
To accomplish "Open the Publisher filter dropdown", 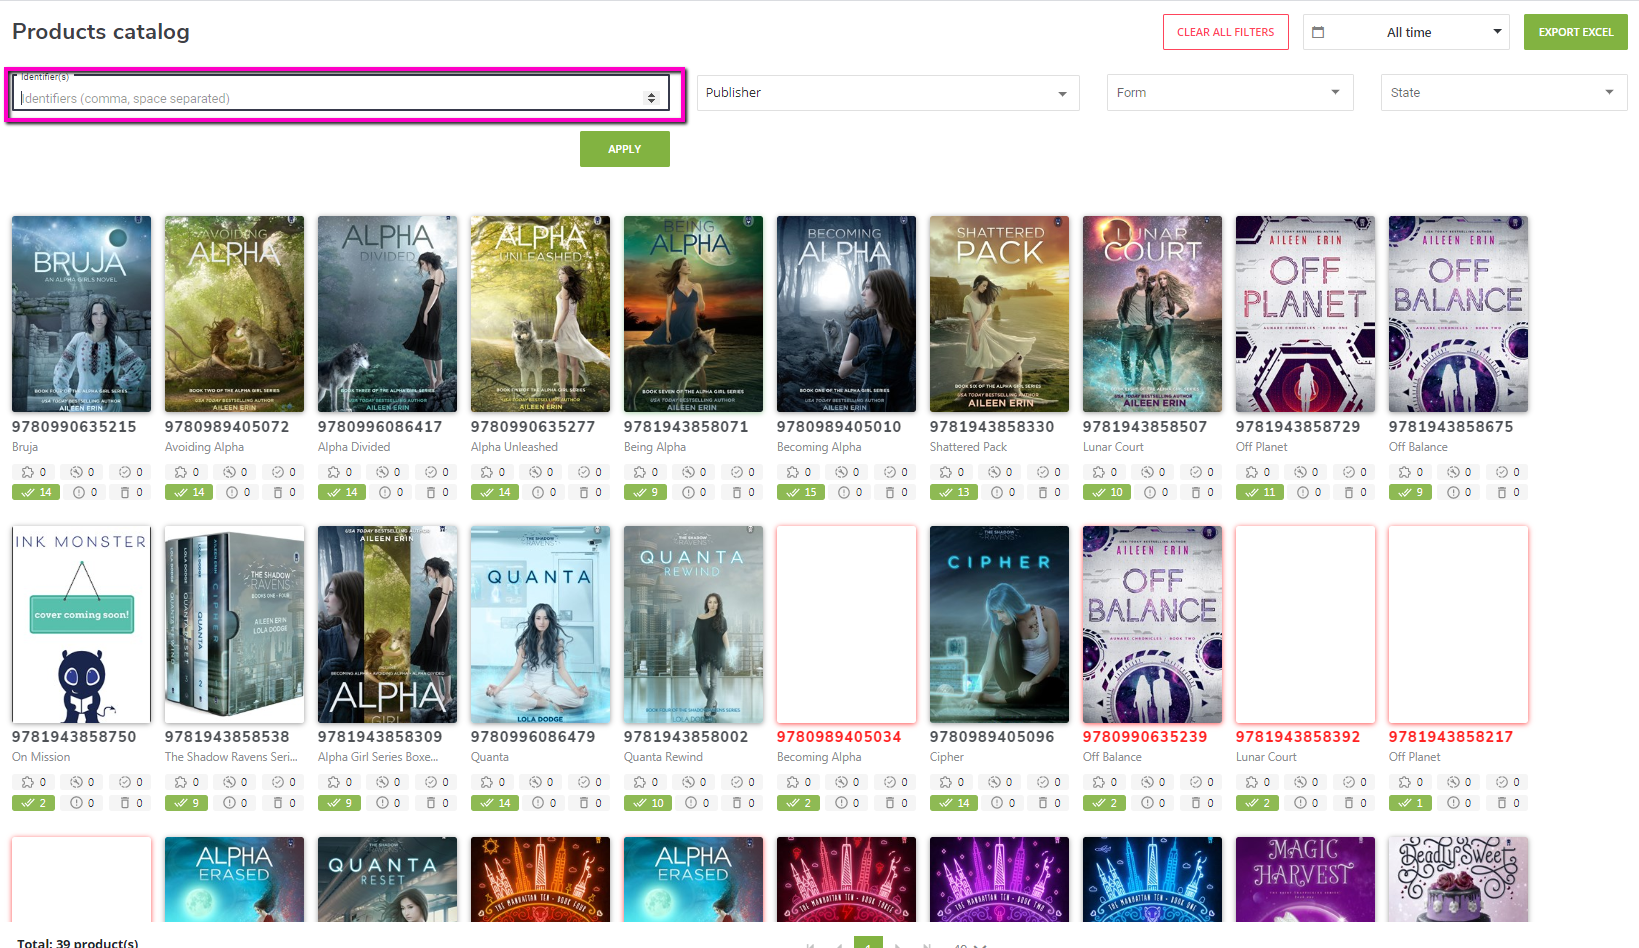I will [x=888, y=93].
